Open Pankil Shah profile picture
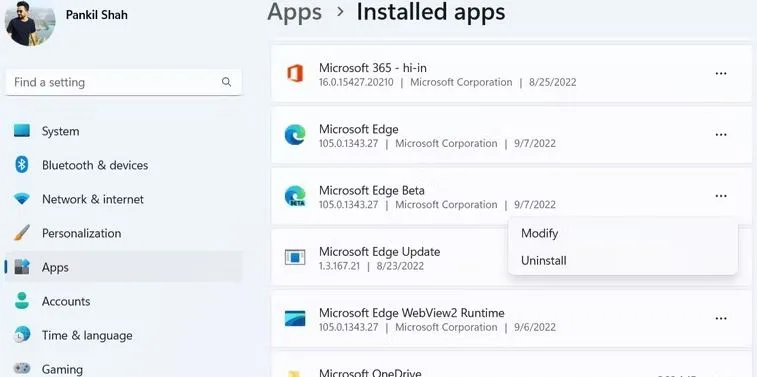 pyautogui.click(x=30, y=22)
